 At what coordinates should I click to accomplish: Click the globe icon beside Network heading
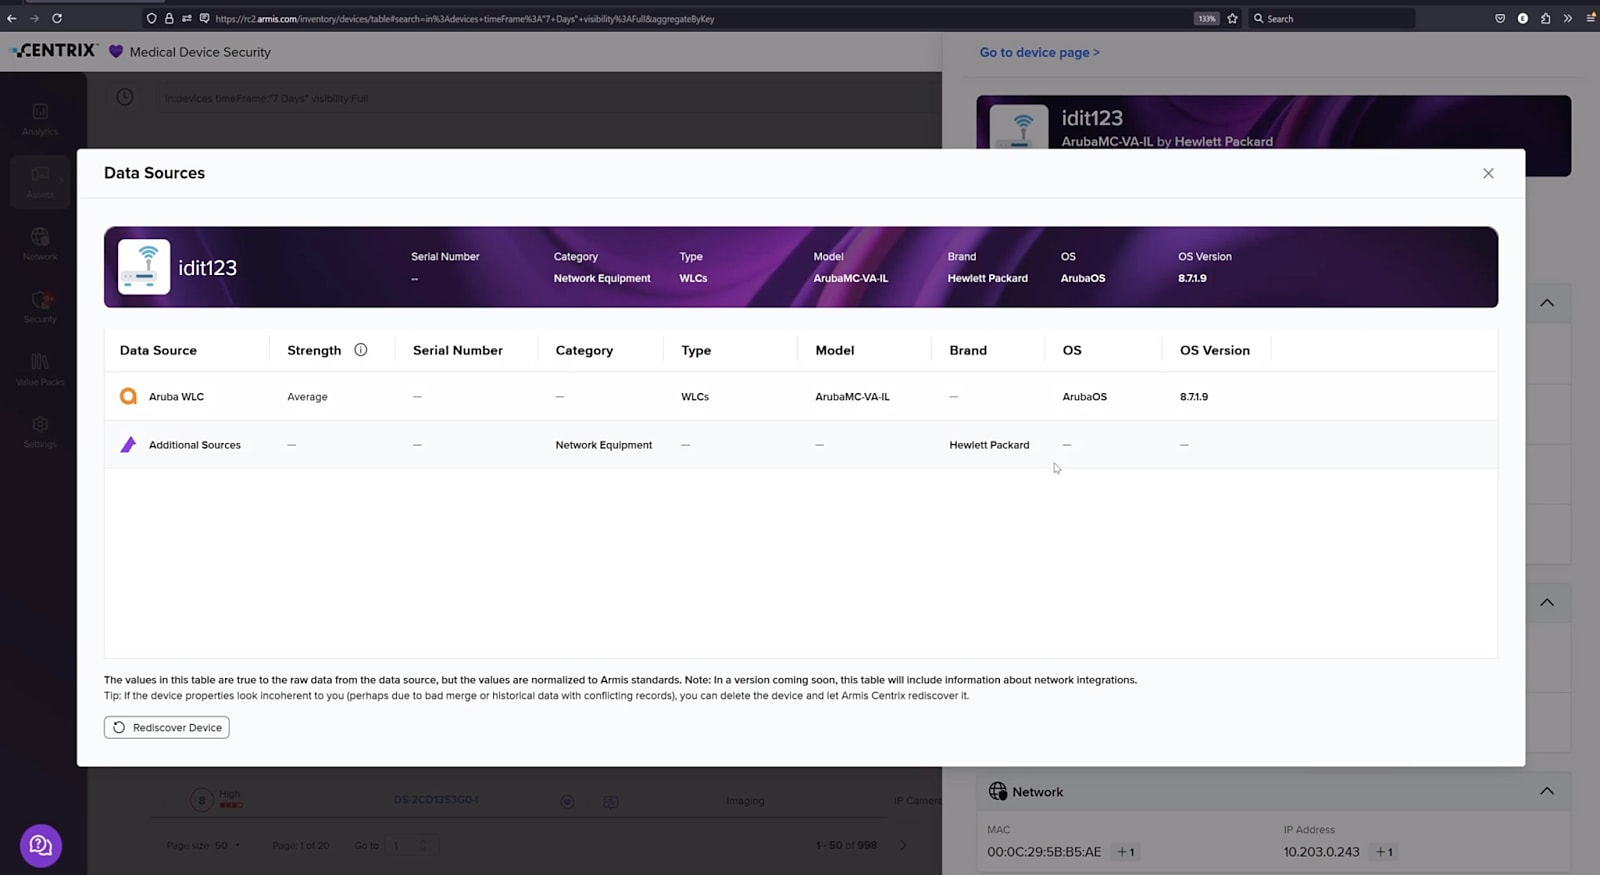point(998,791)
